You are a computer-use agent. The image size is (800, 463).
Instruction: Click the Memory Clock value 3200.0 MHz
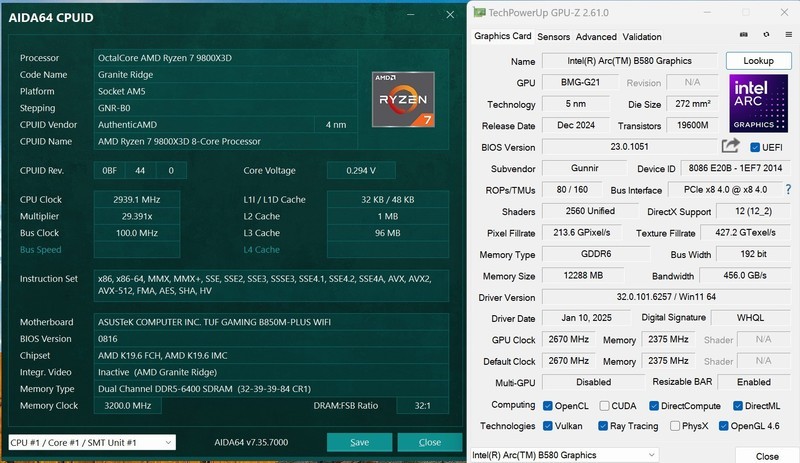click(128, 406)
